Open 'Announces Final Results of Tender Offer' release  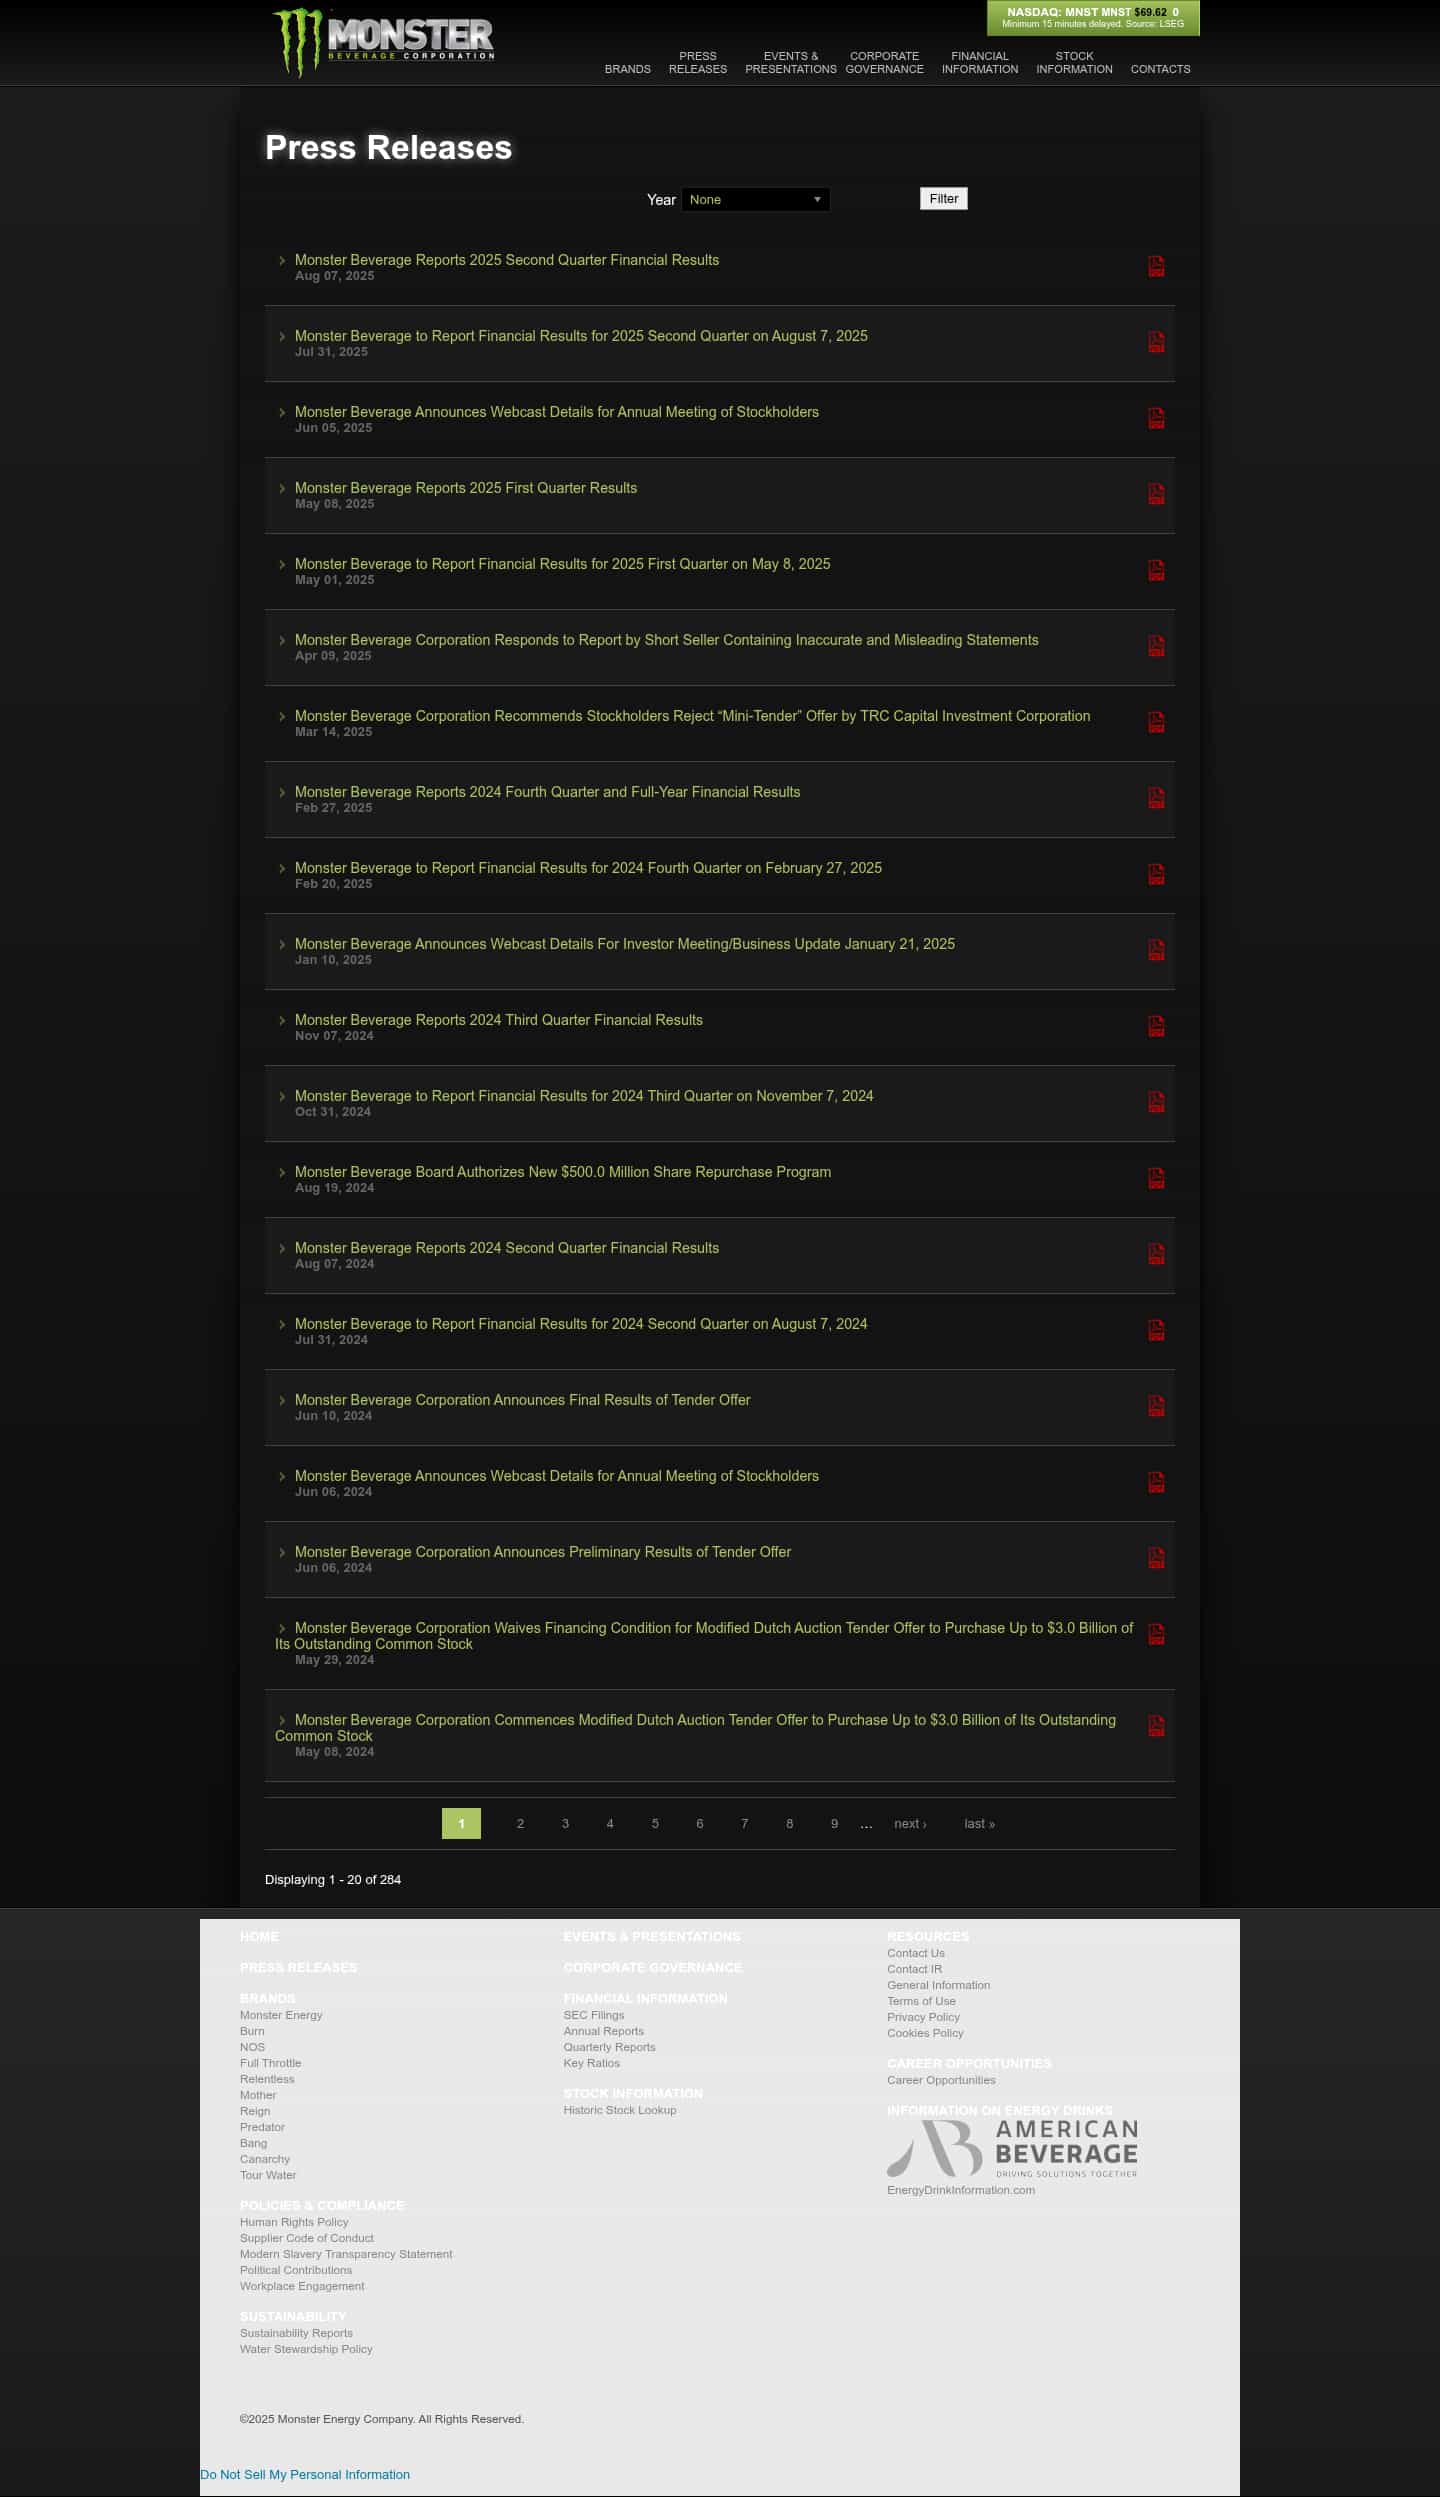tap(523, 1400)
